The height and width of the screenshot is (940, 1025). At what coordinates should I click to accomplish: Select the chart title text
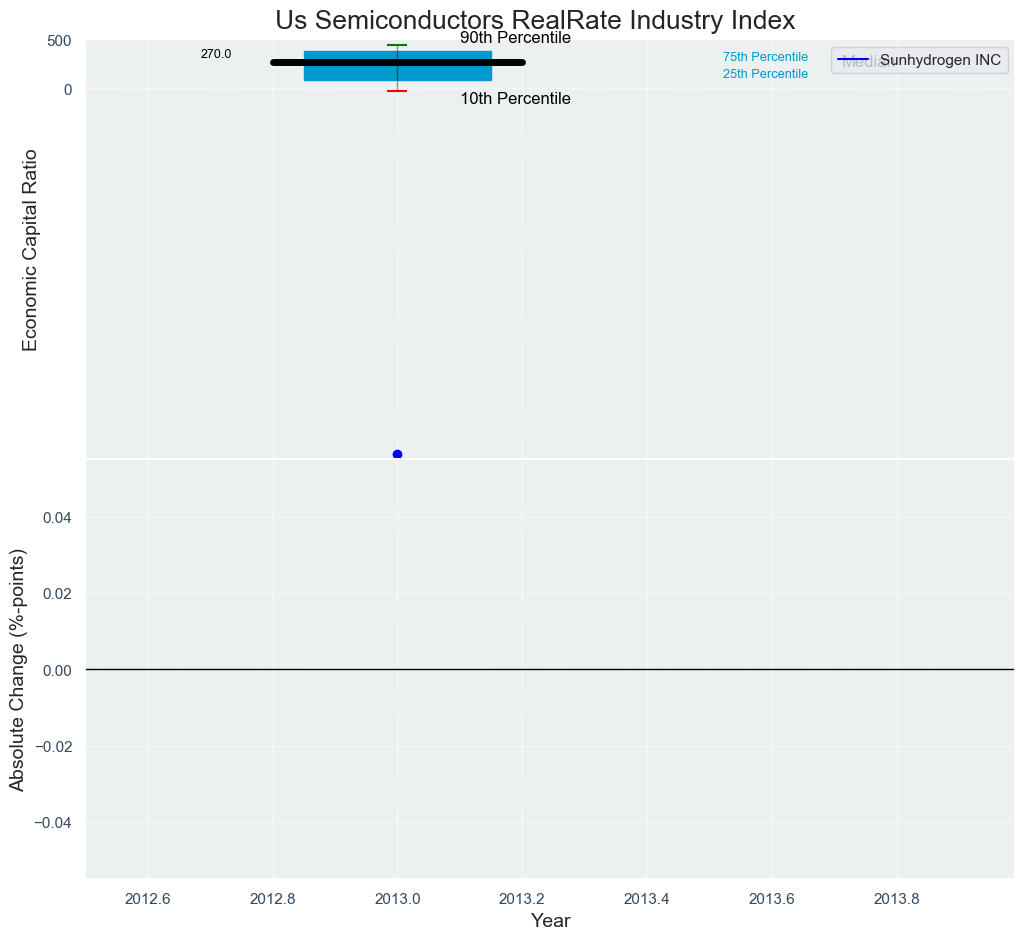535,20
